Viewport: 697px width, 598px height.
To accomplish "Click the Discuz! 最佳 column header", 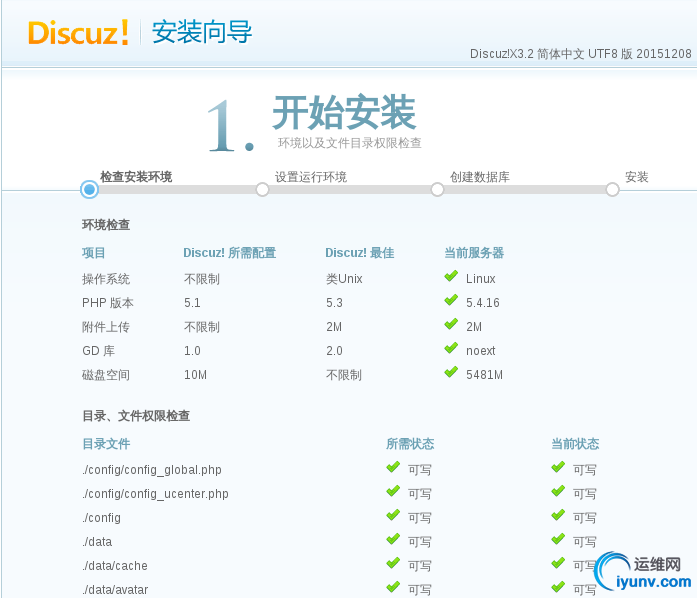I will [360, 253].
